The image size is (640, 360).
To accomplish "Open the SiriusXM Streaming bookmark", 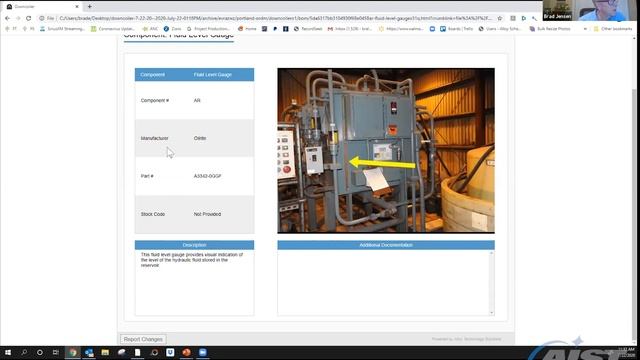I will [62, 29].
